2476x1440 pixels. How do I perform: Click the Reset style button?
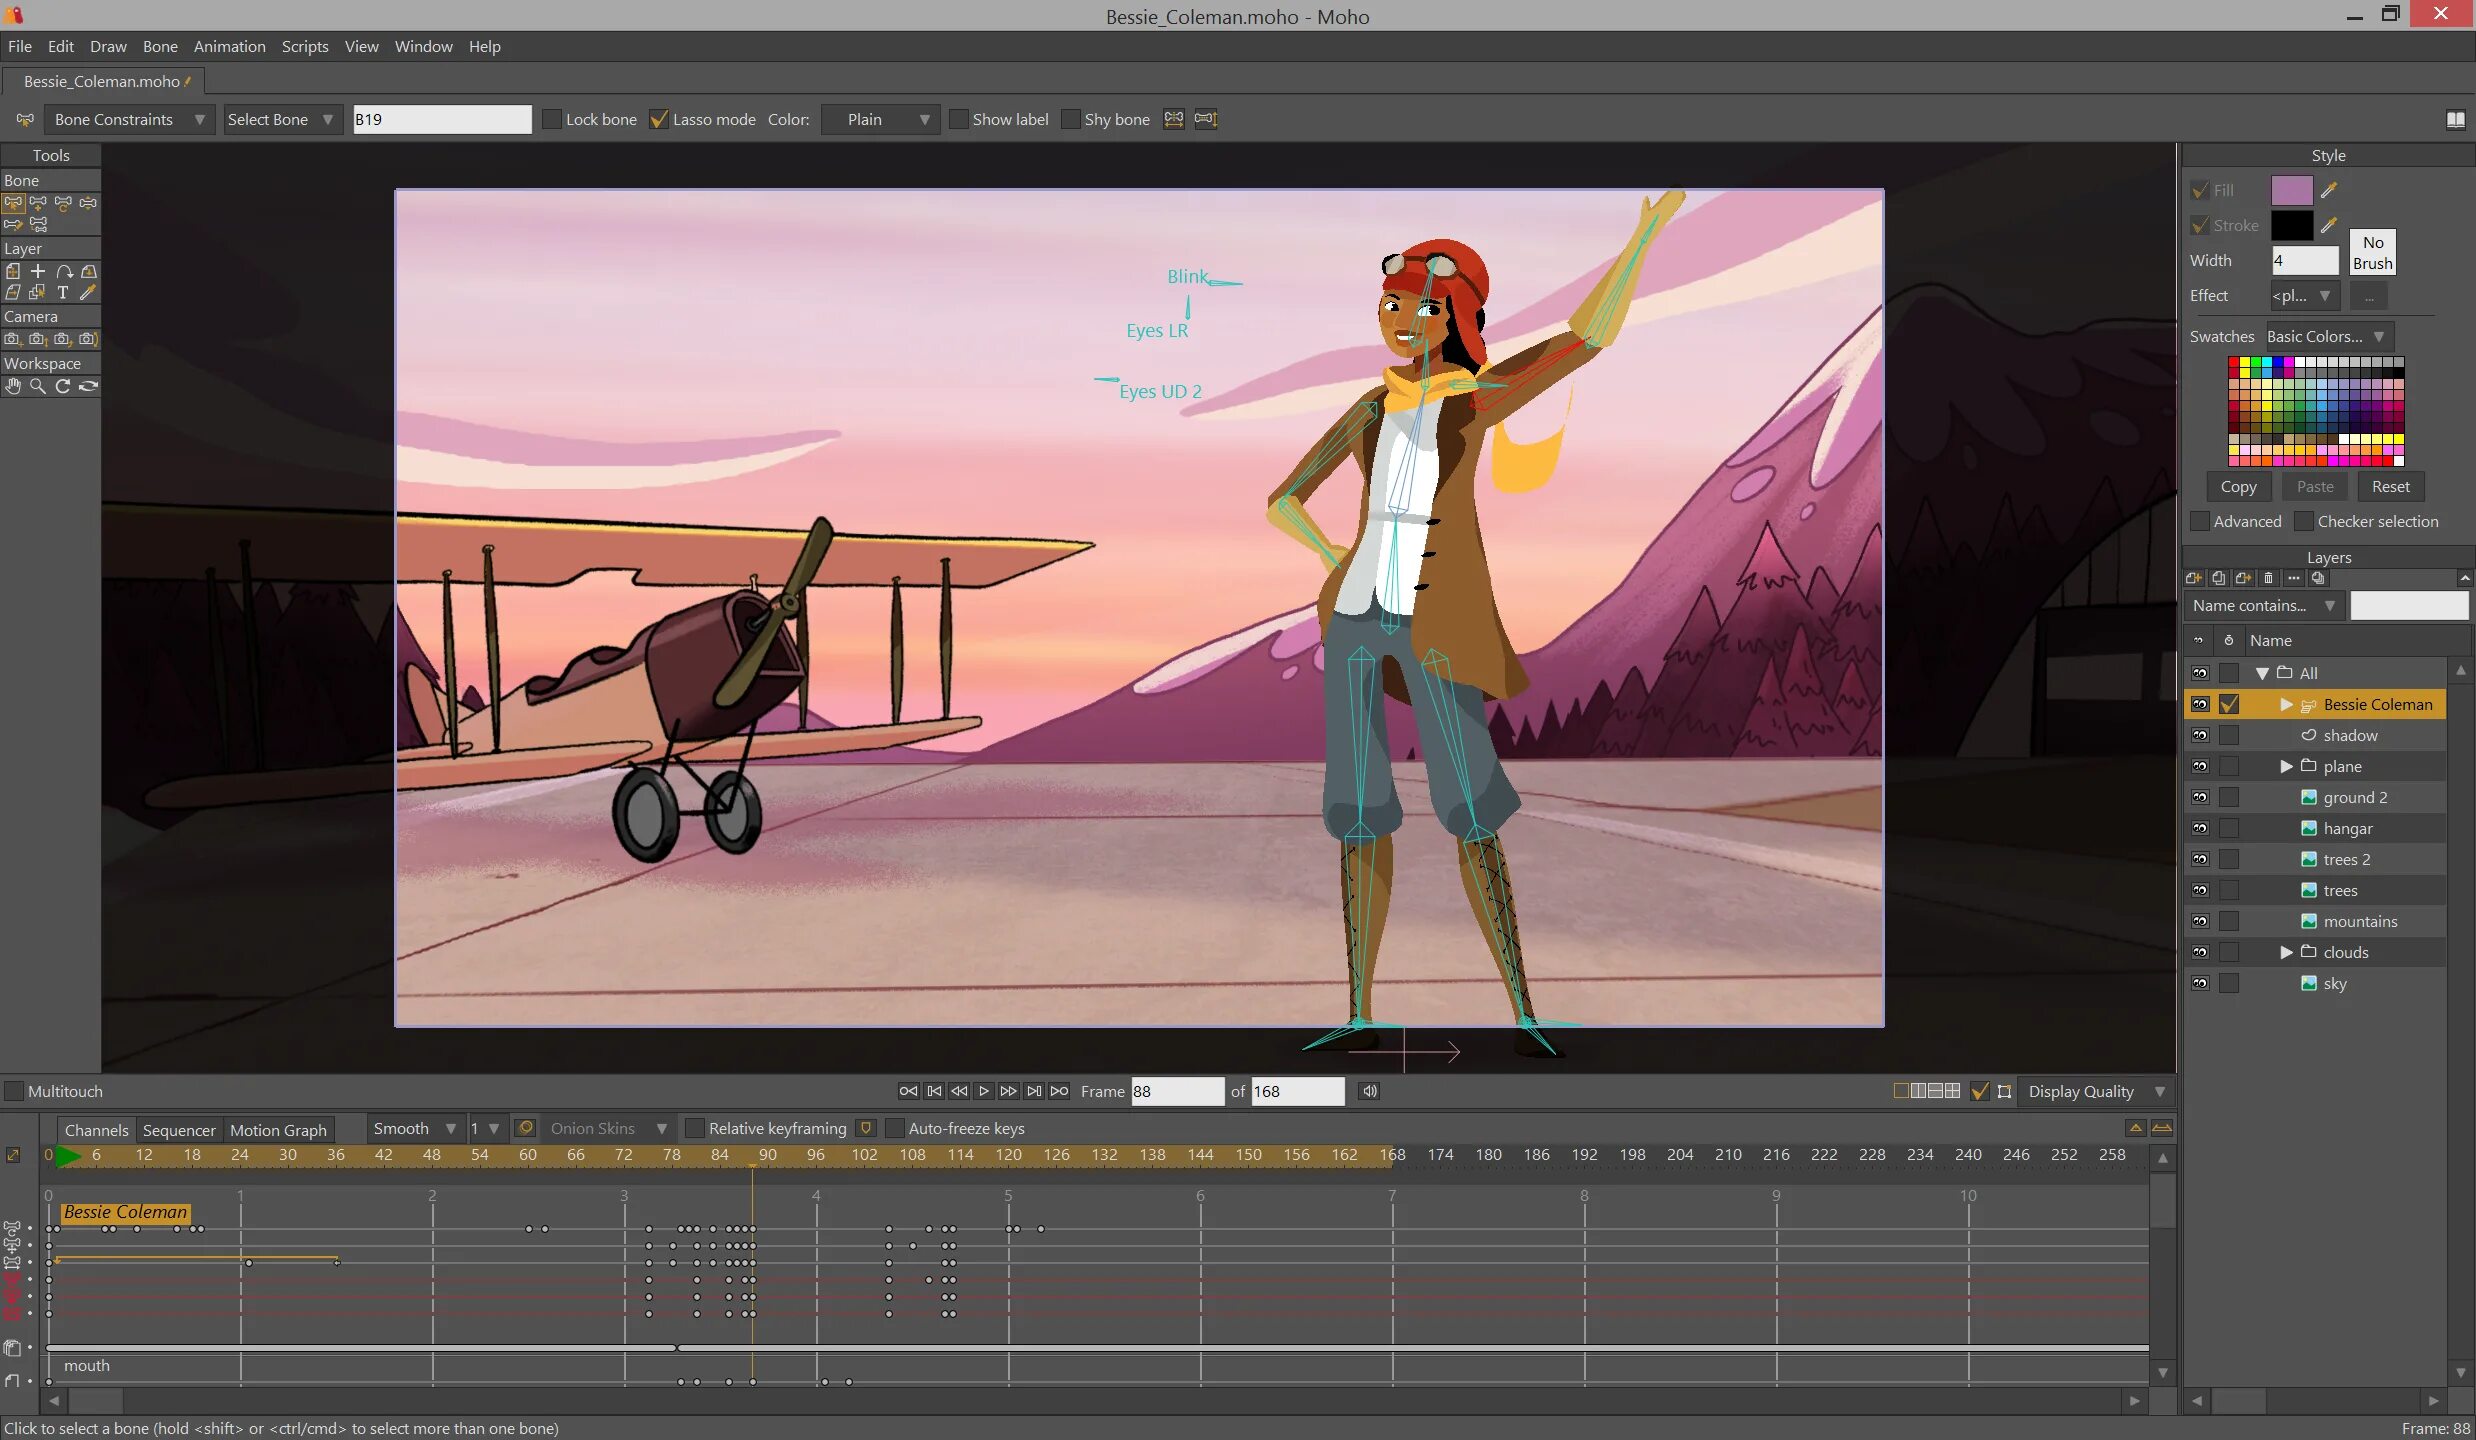click(x=2390, y=486)
